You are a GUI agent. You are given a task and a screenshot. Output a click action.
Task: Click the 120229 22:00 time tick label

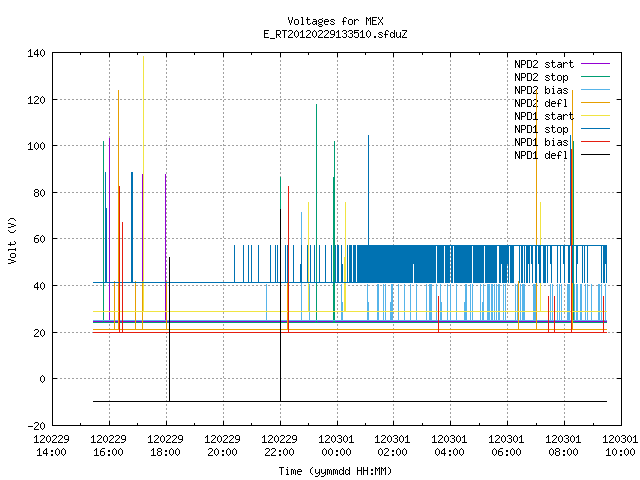(x=279, y=446)
